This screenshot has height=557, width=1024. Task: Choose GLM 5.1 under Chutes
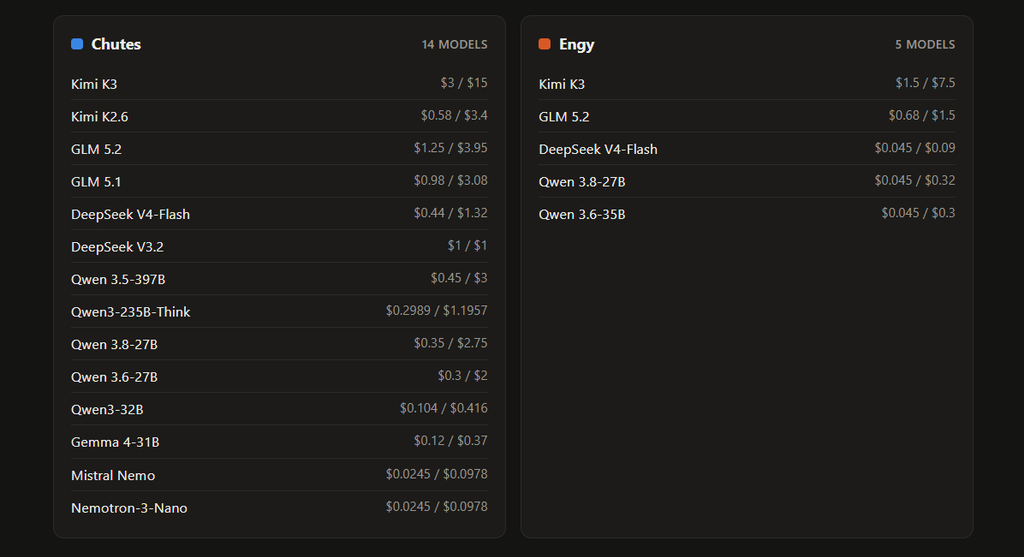point(280,182)
